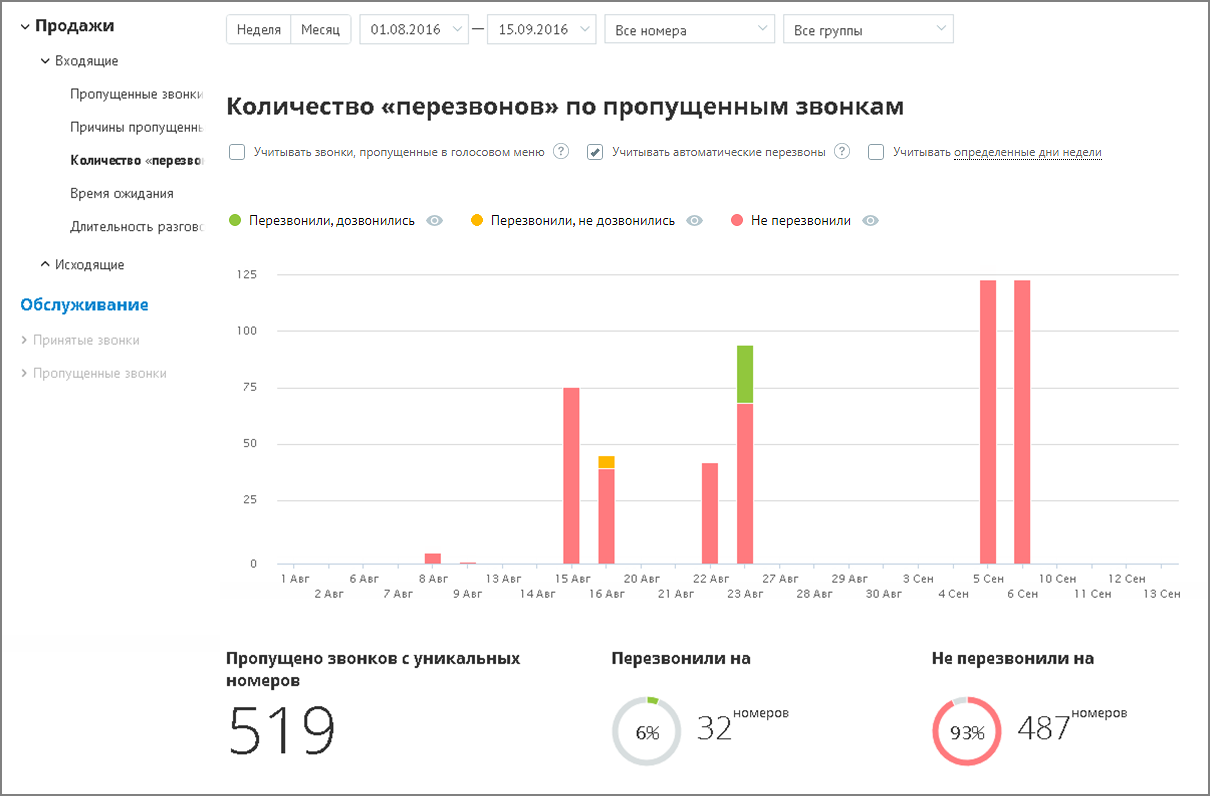
Task: Click green segment of 23 Авг bar
Action: (x=745, y=374)
